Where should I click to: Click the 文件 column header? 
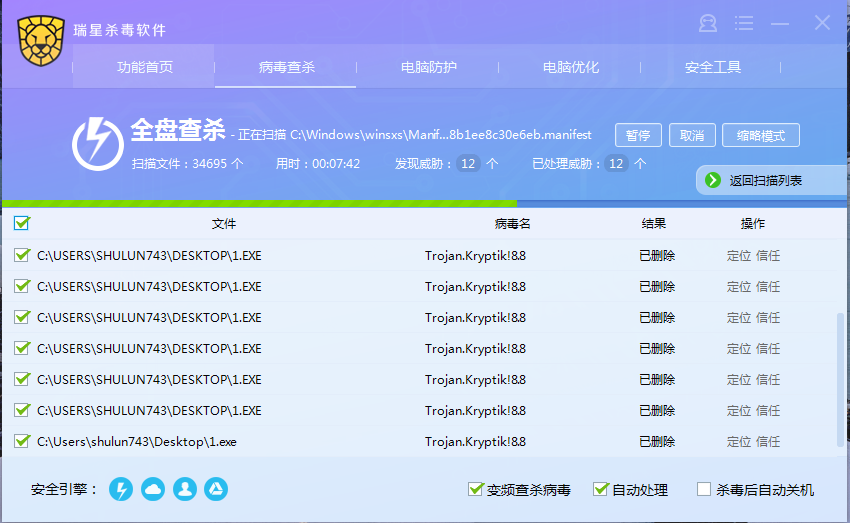coord(223,223)
